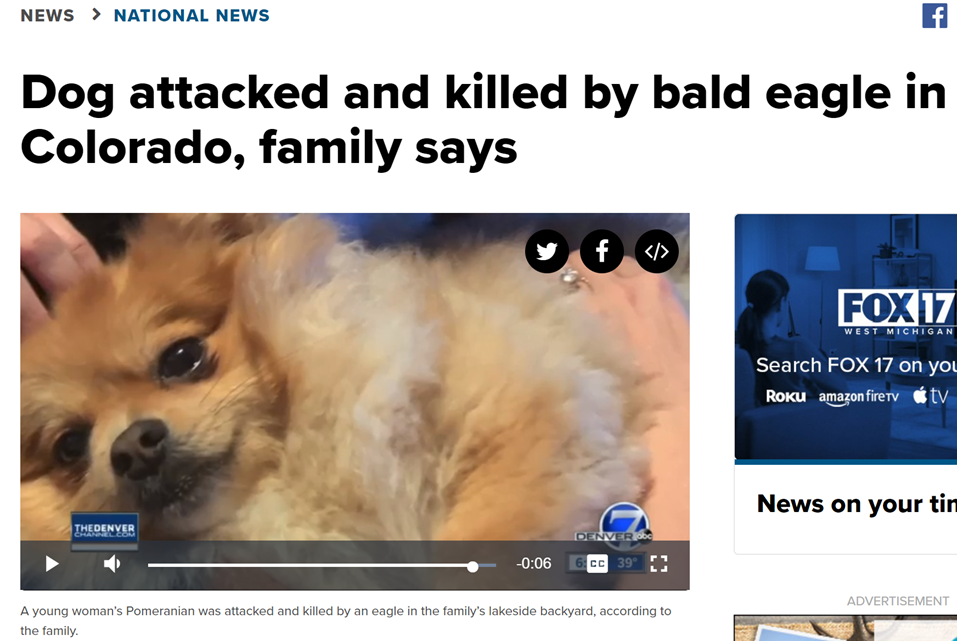Image resolution: width=957 pixels, height=641 pixels.
Task: Share video via Twitter bird icon
Action: 547,251
